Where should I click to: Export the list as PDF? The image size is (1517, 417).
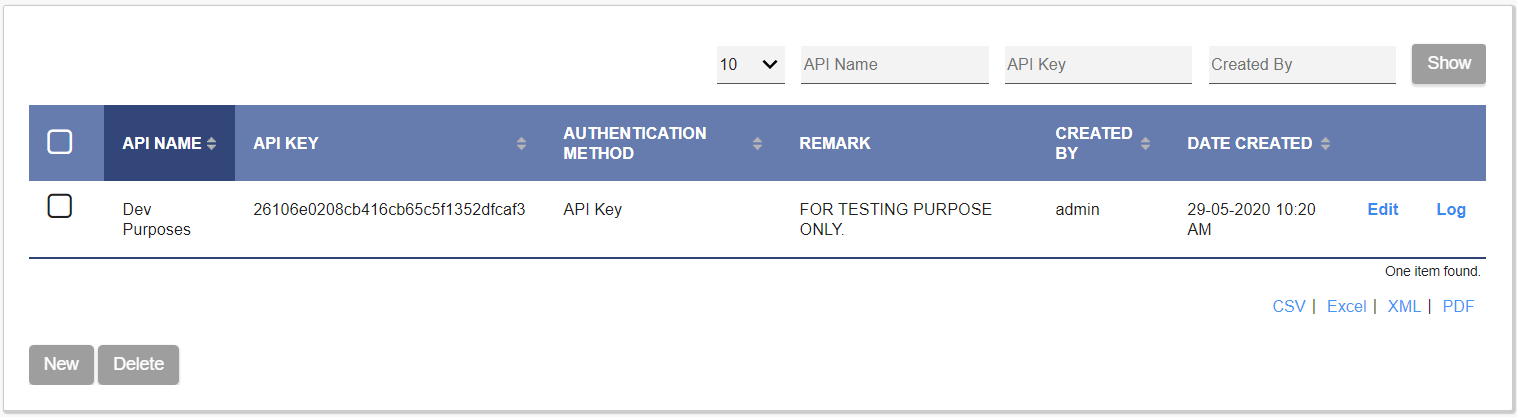[1458, 306]
